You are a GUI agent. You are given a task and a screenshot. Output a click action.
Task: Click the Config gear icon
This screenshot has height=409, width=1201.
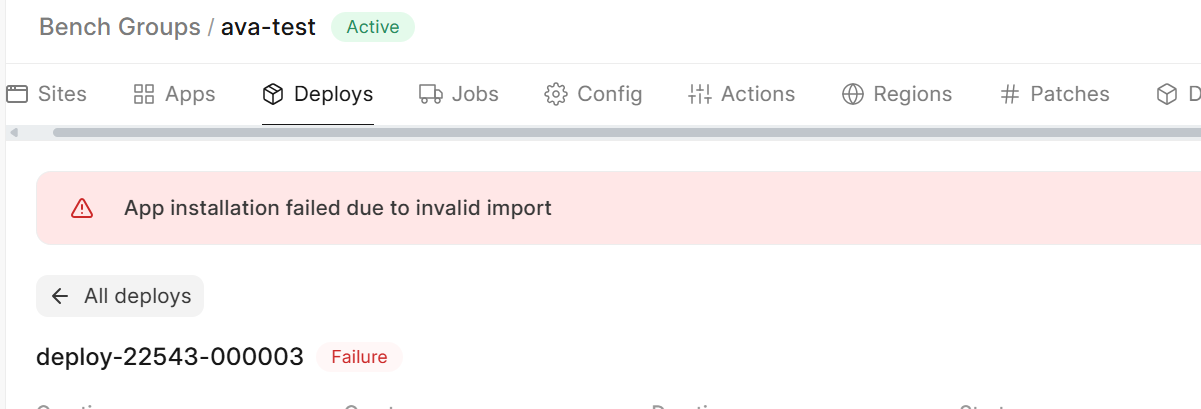pos(555,94)
